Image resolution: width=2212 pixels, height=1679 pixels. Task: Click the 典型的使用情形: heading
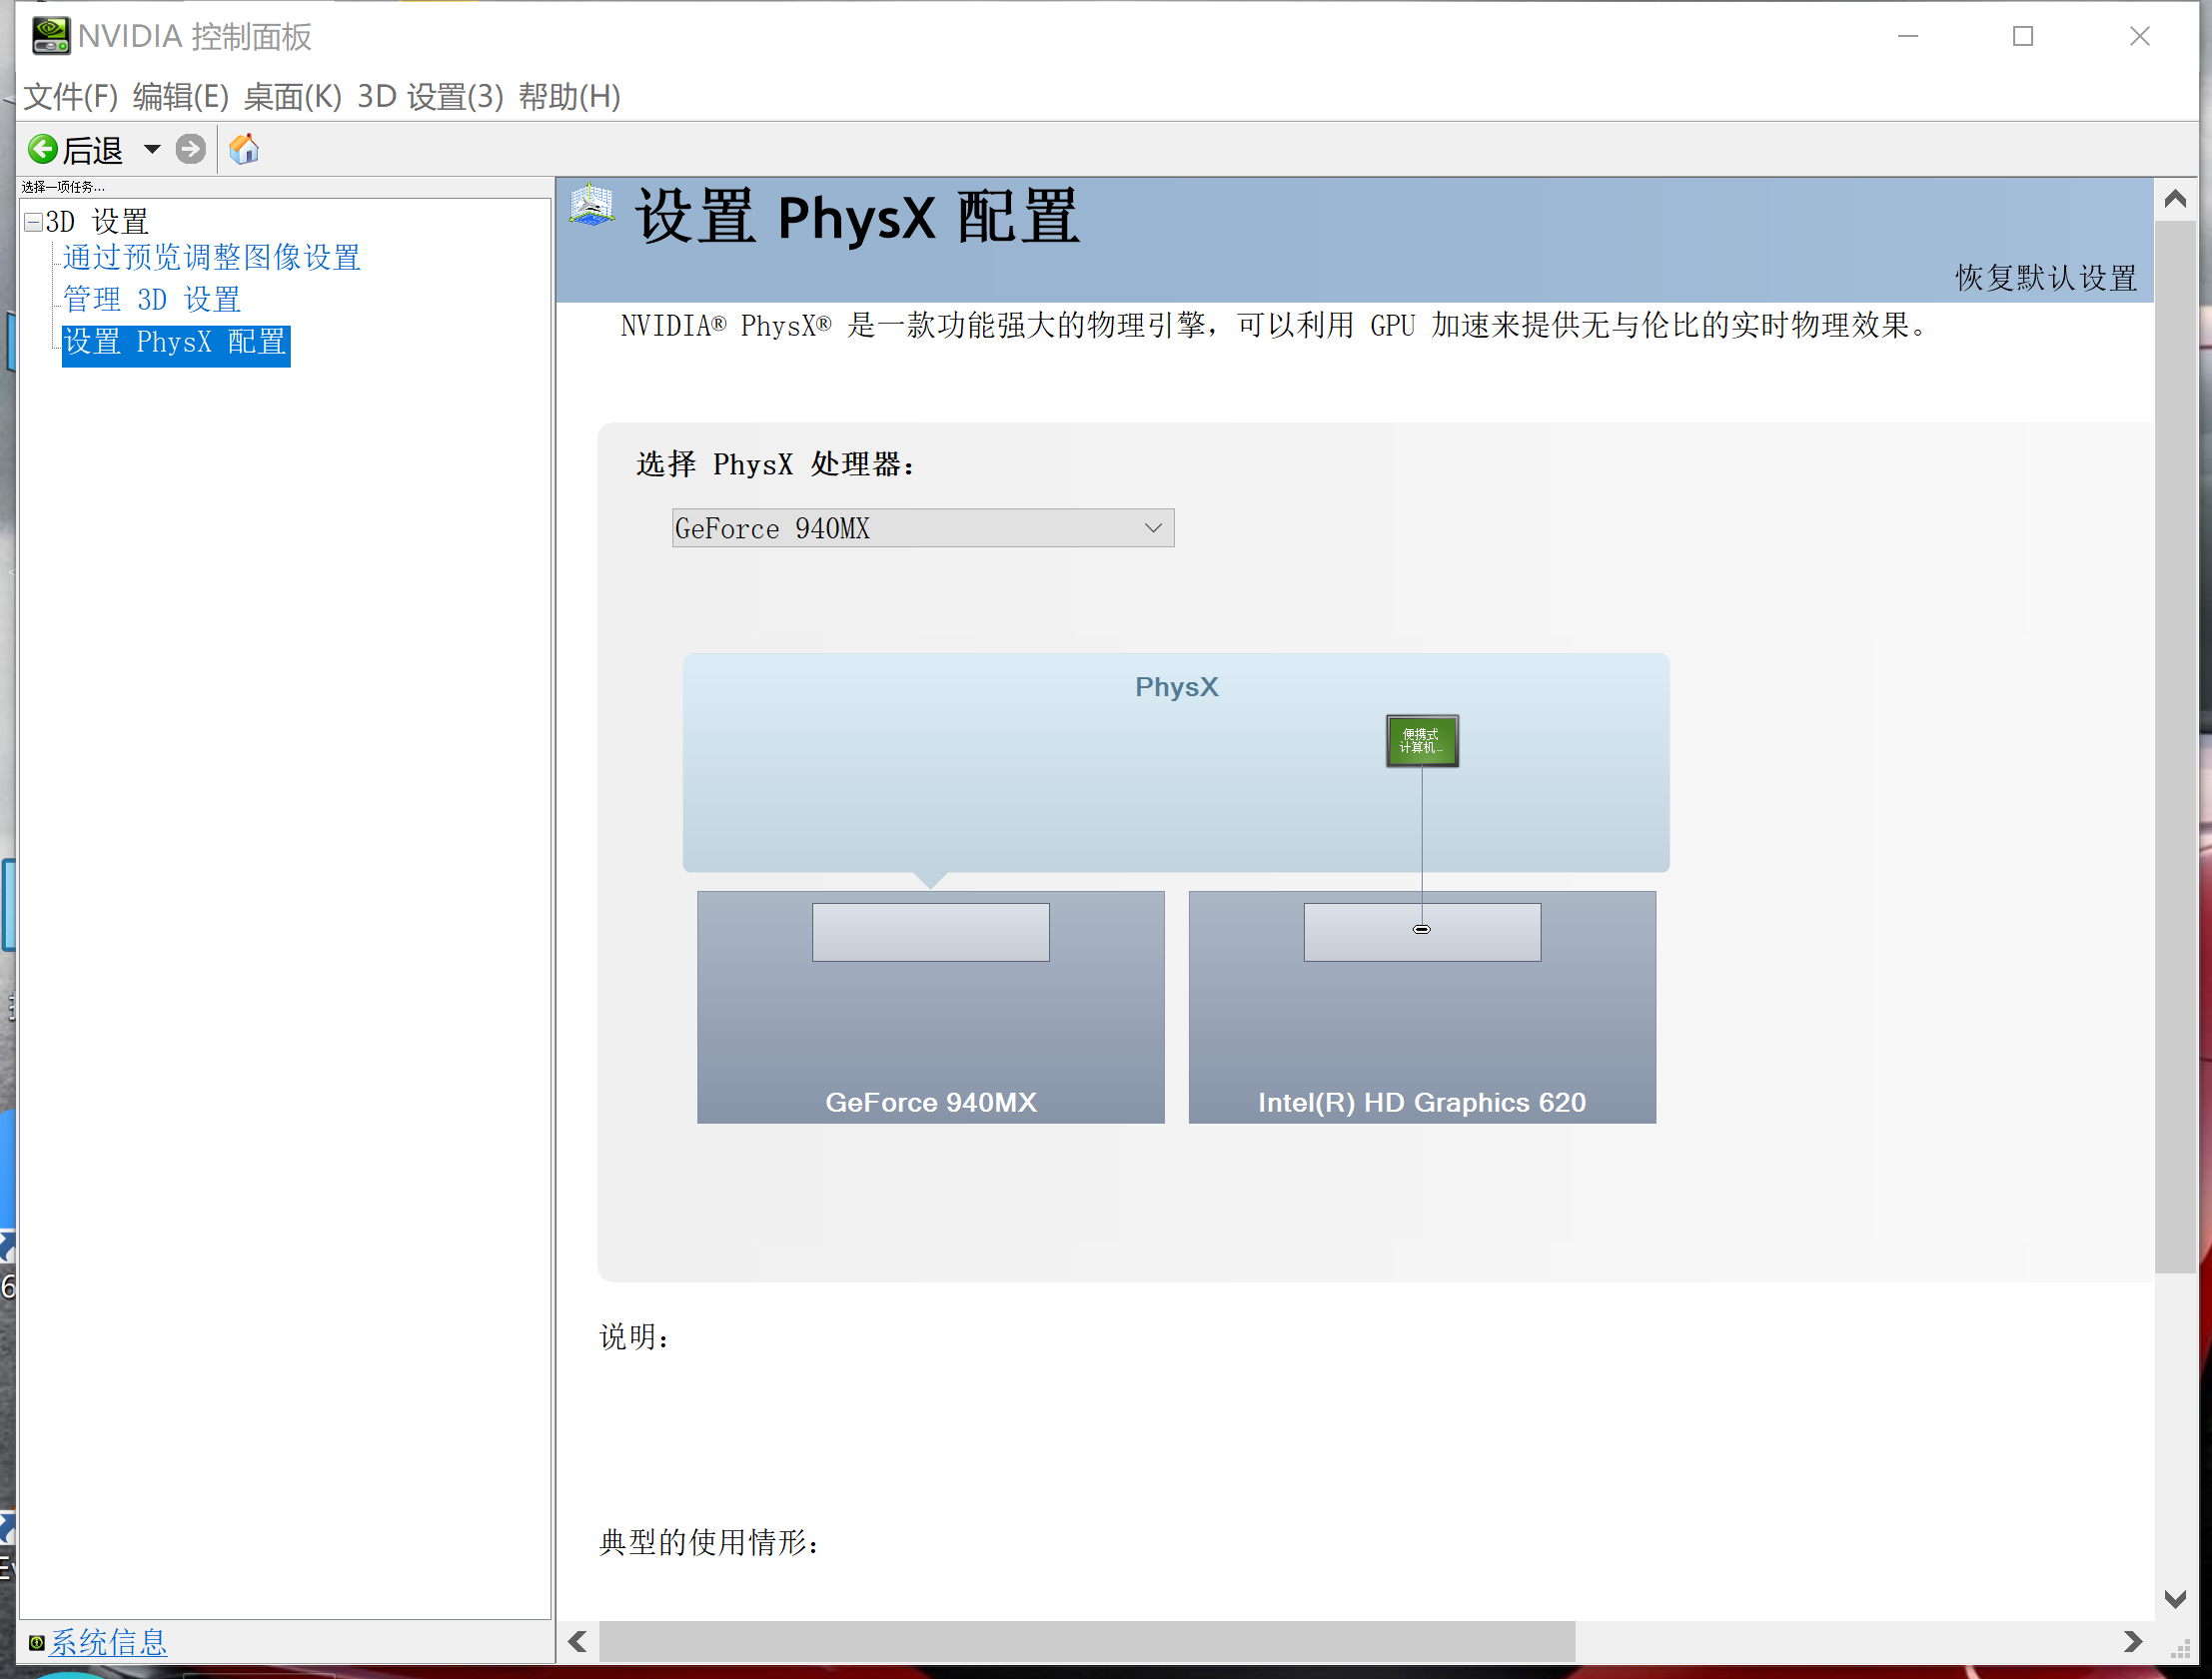(709, 1542)
